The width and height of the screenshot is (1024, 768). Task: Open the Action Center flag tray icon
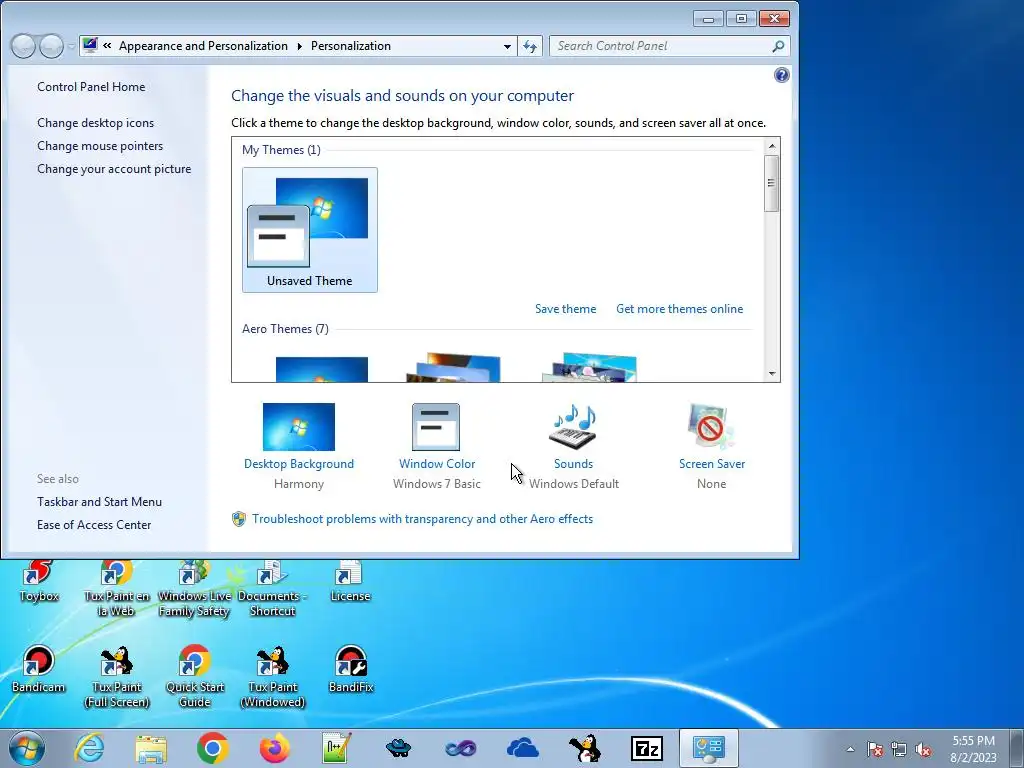pos(875,750)
